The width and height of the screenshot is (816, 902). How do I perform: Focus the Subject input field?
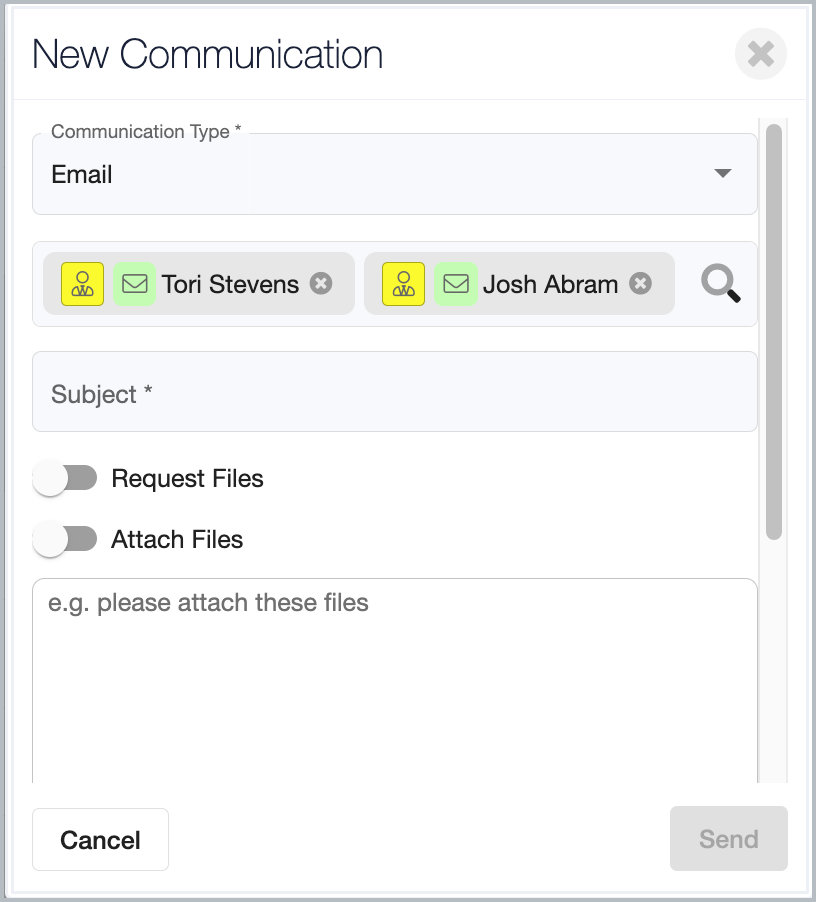click(x=394, y=392)
